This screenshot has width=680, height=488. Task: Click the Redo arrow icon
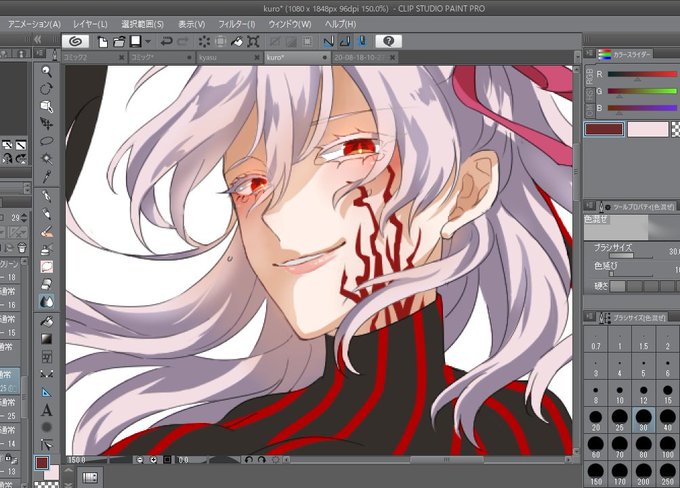point(183,42)
